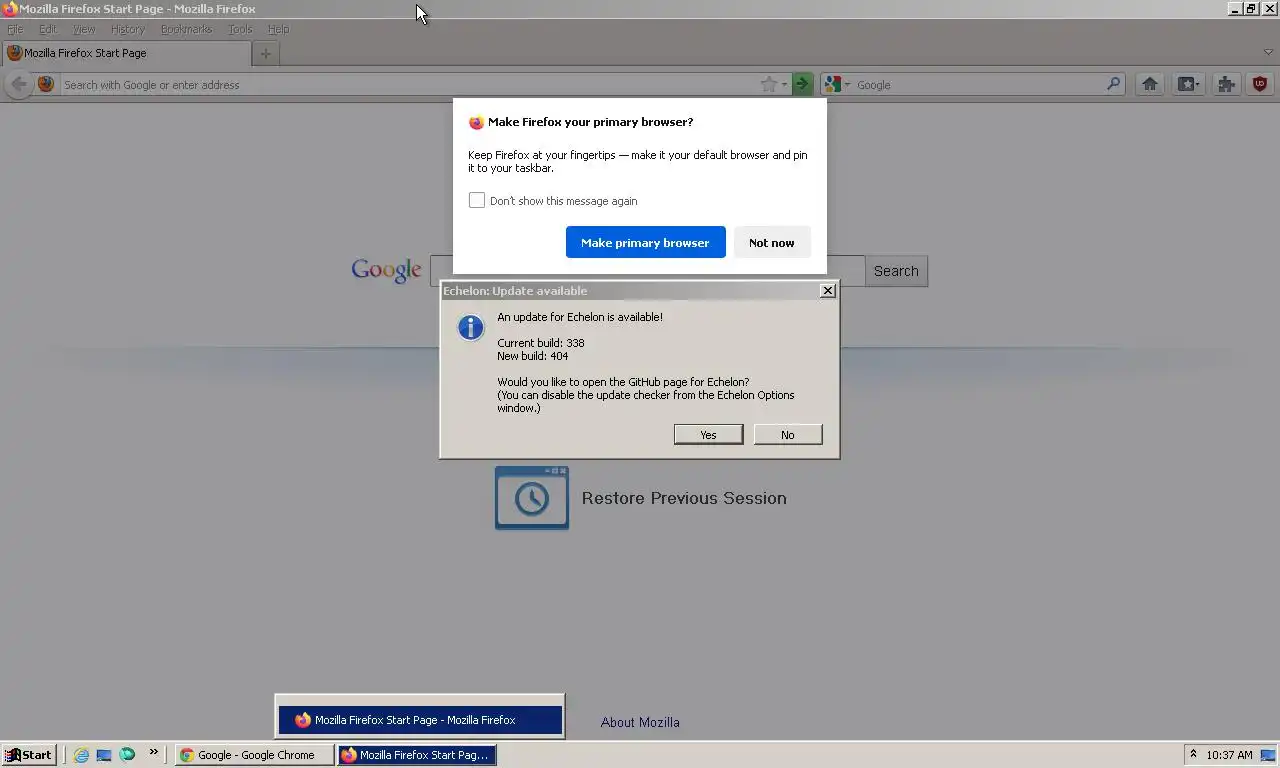
Task: Click Yes in Echelon update dialog
Action: coord(708,434)
